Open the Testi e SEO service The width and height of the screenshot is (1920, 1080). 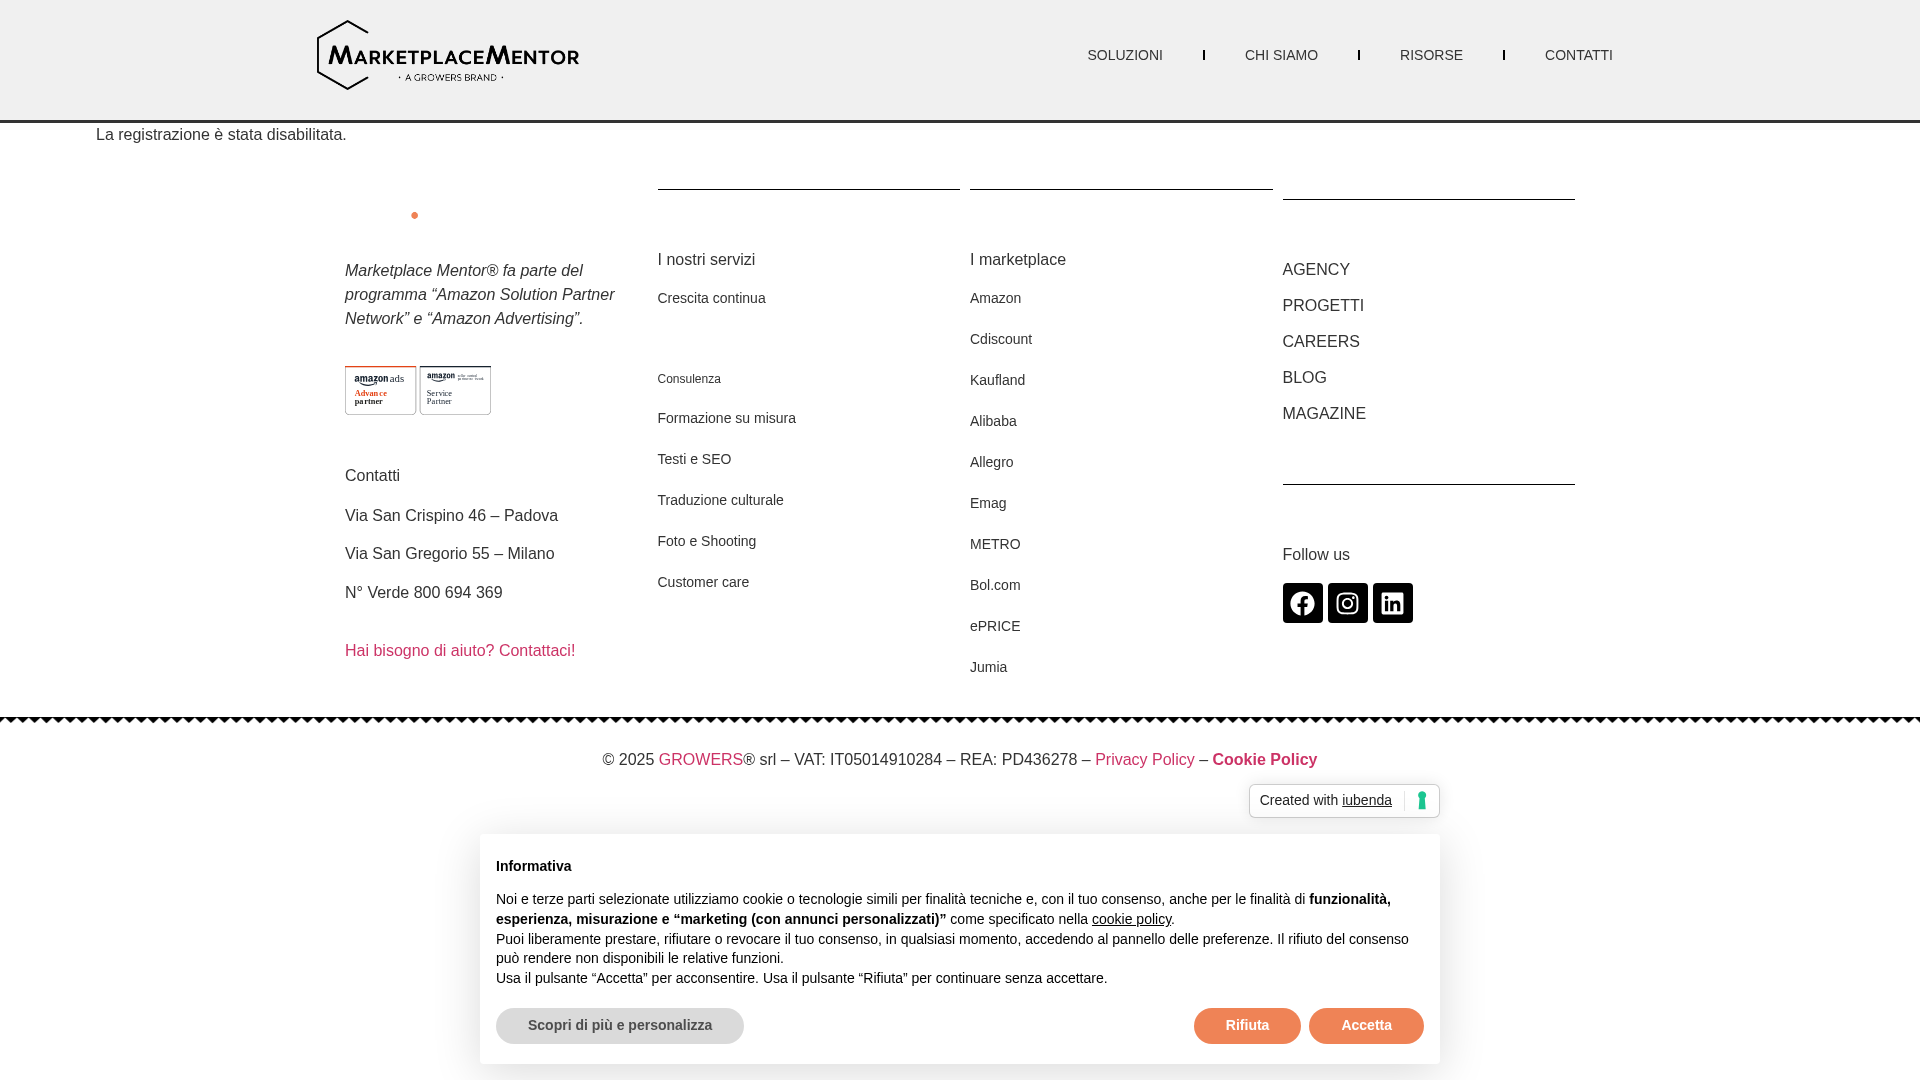pos(694,459)
